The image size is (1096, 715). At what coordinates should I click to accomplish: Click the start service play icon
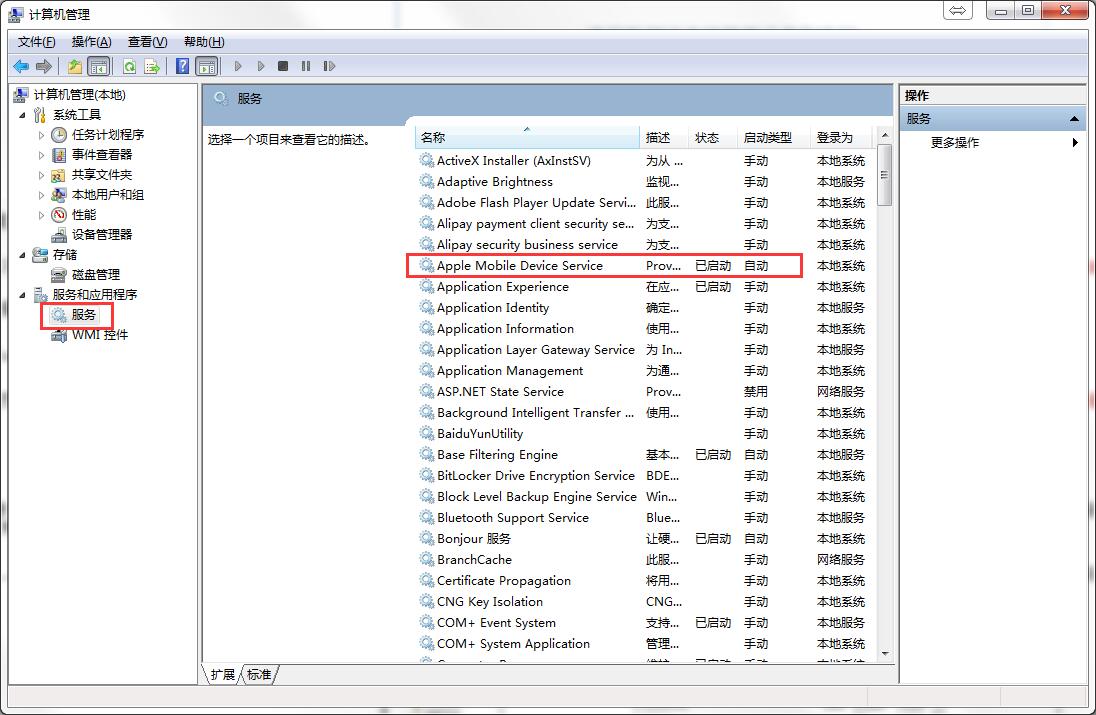pos(238,66)
